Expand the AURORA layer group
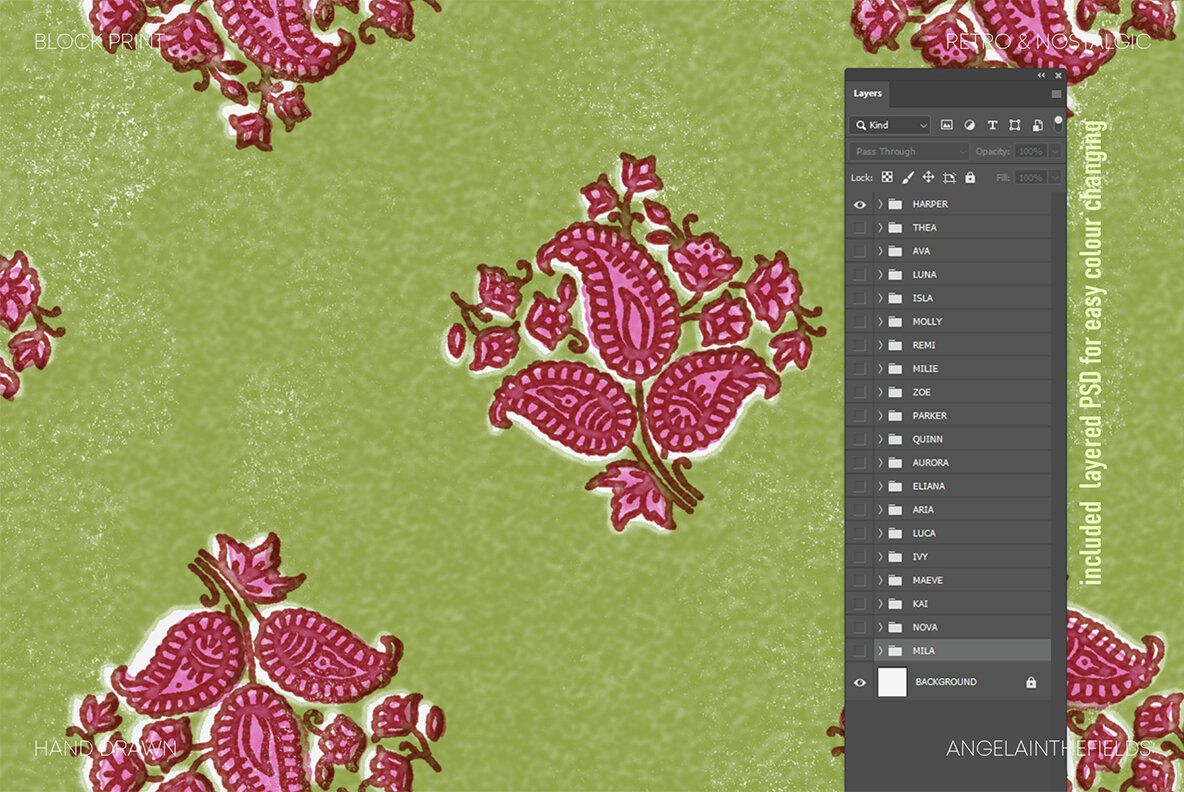This screenshot has width=1184, height=792. 879,462
